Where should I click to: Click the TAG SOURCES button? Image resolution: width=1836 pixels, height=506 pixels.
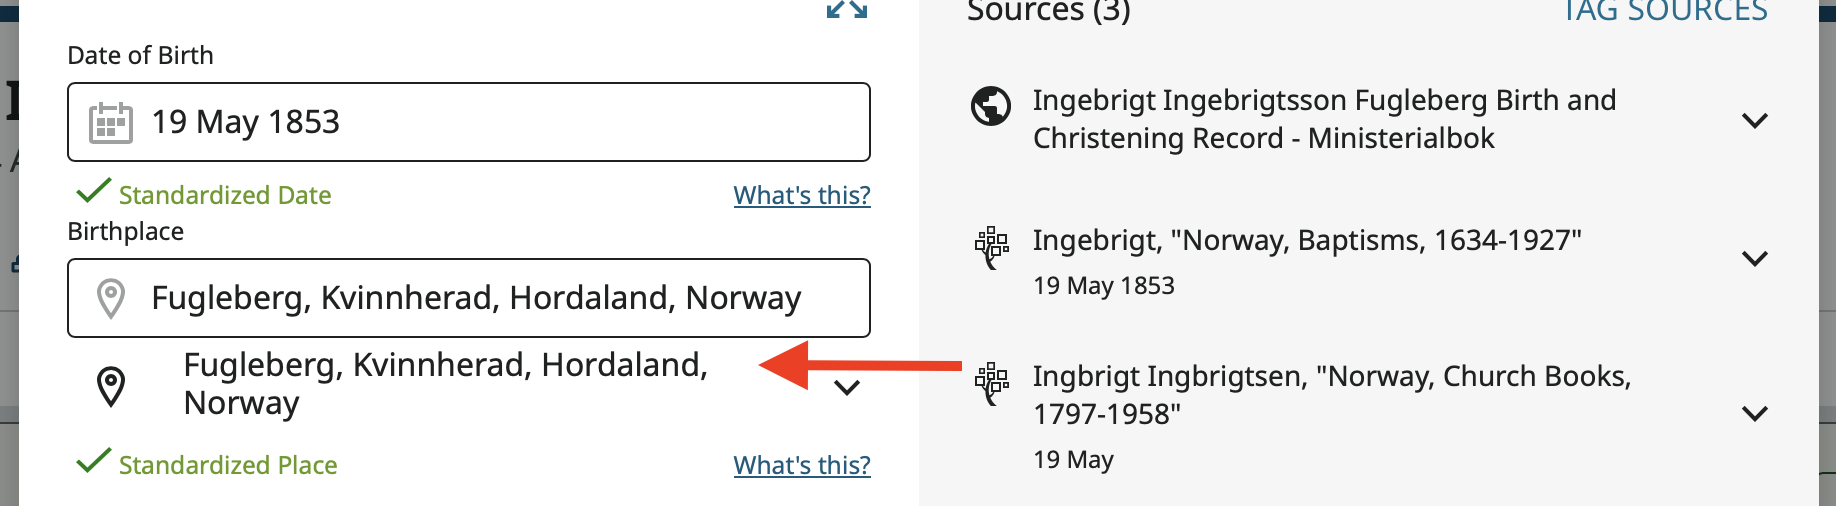pyautogui.click(x=1665, y=12)
